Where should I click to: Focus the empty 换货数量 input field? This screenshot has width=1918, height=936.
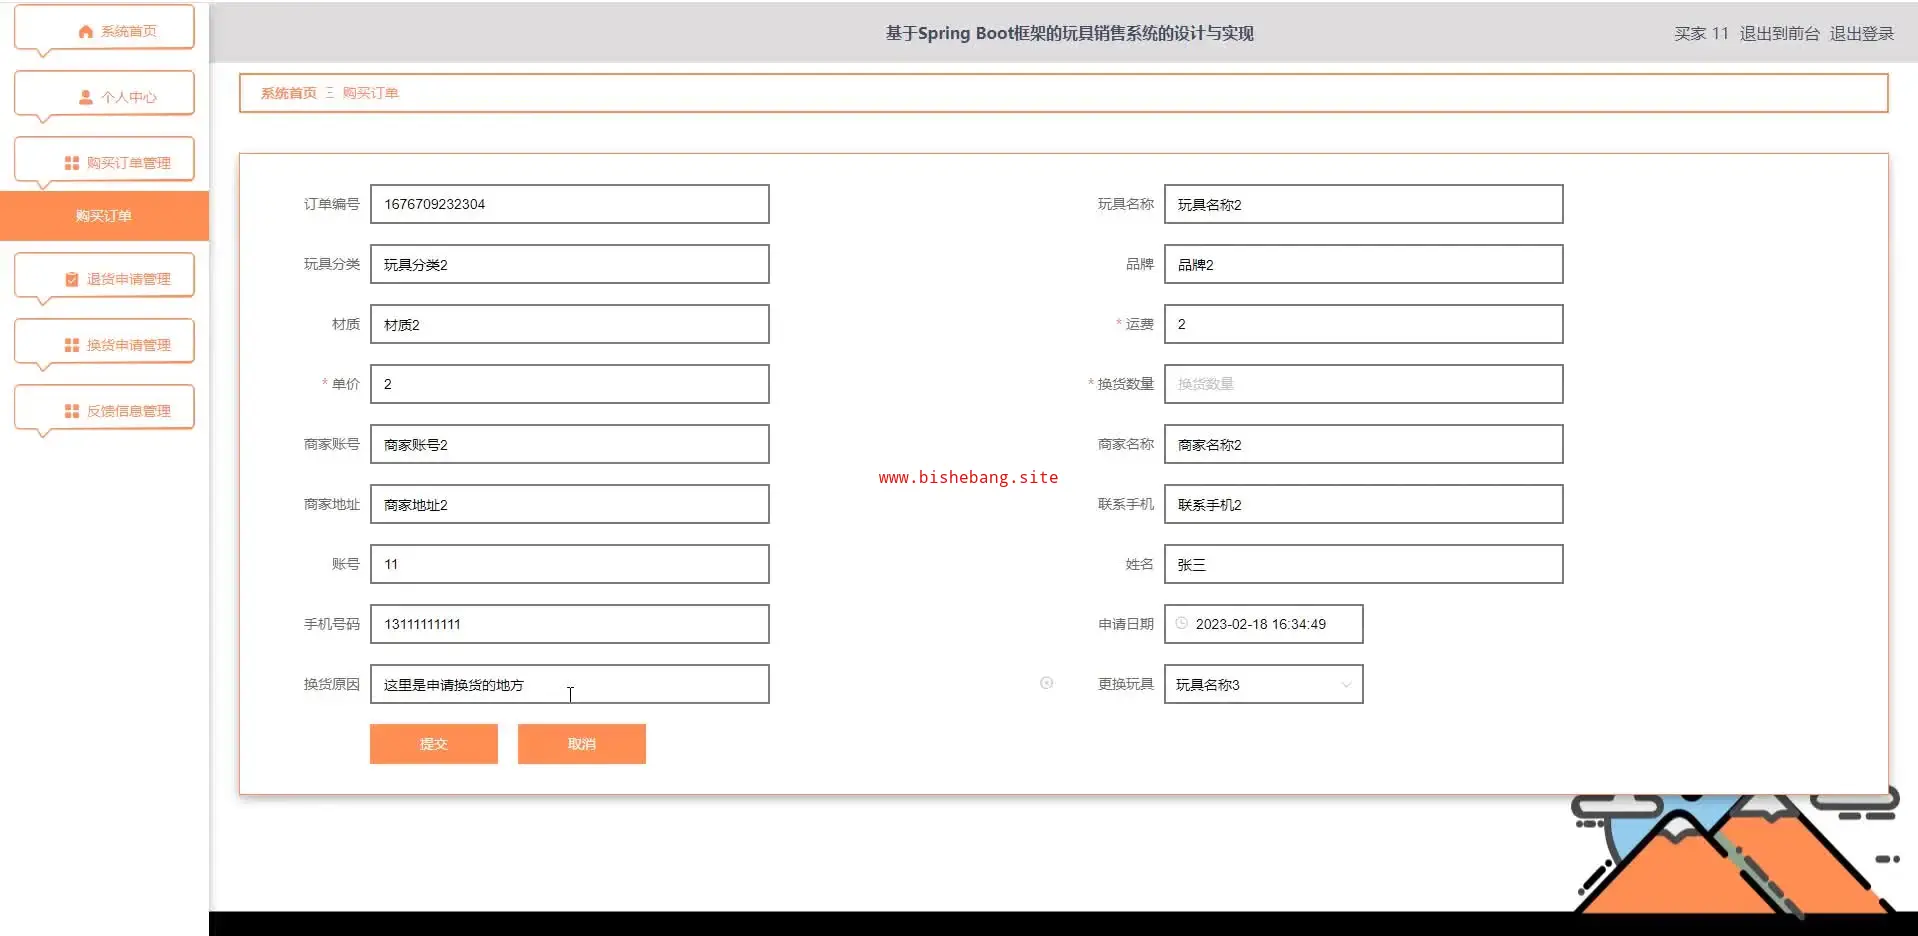pyautogui.click(x=1364, y=384)
